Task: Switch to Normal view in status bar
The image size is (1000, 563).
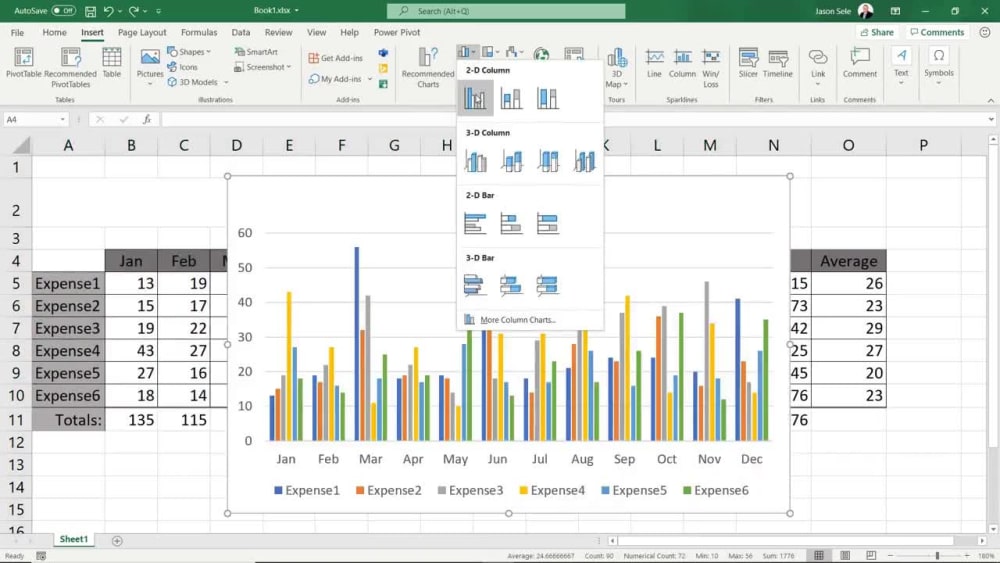Action: coord(819,555)
